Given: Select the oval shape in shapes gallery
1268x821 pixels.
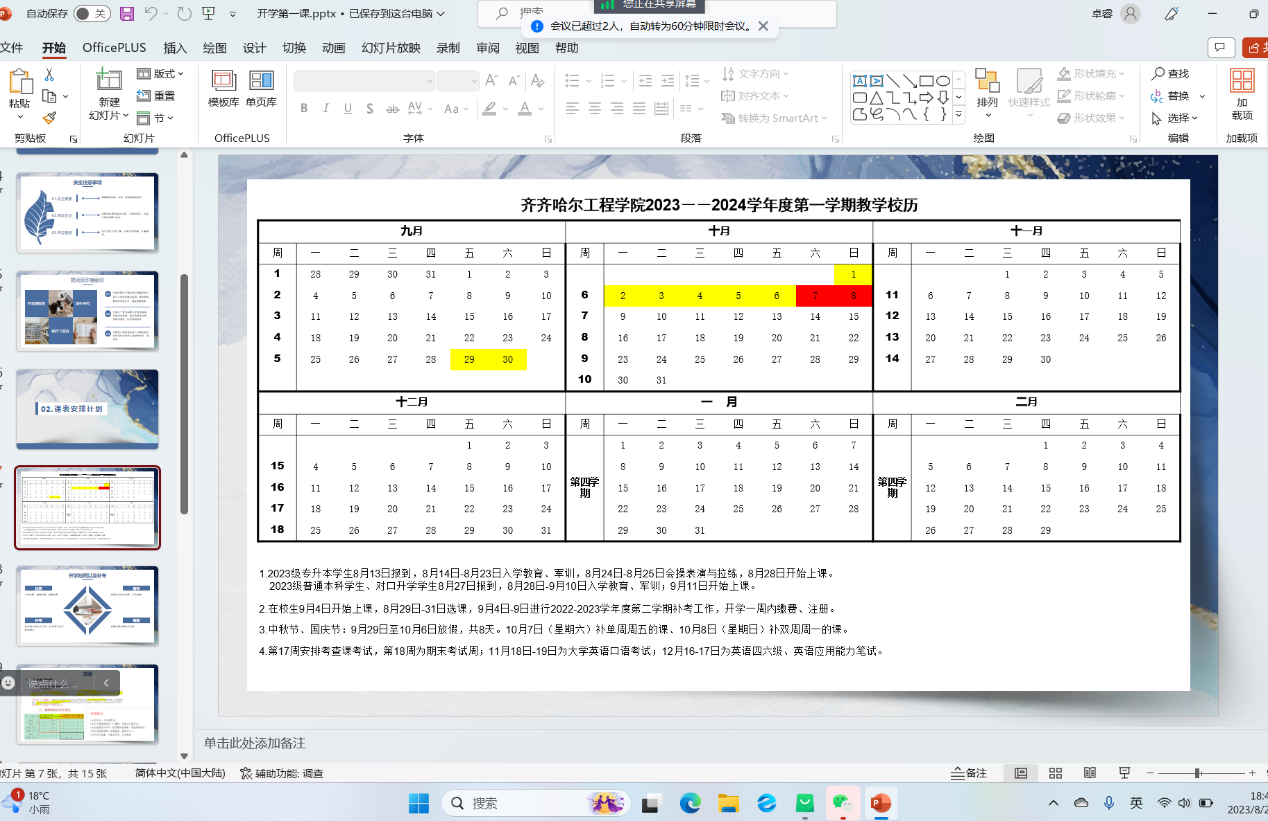Looking at the screenshot, I should point(944,81).
